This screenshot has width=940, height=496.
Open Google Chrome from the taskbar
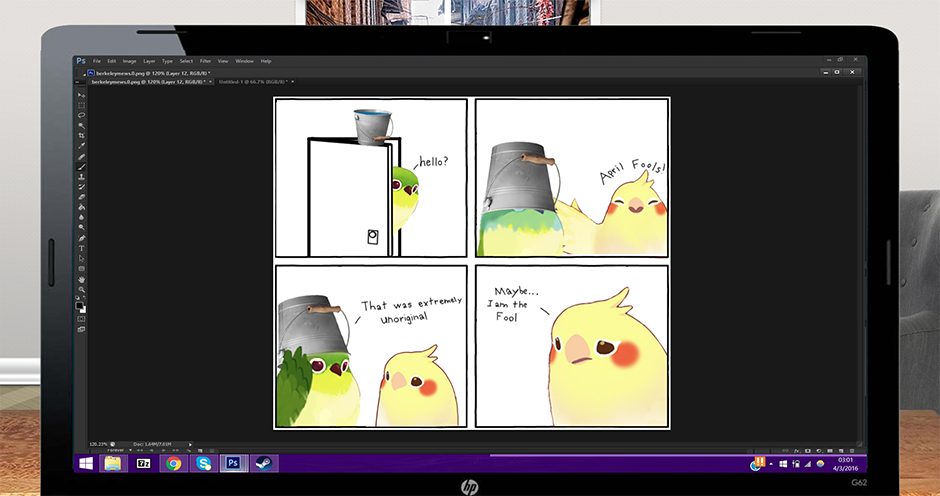[x=174, y=463]
